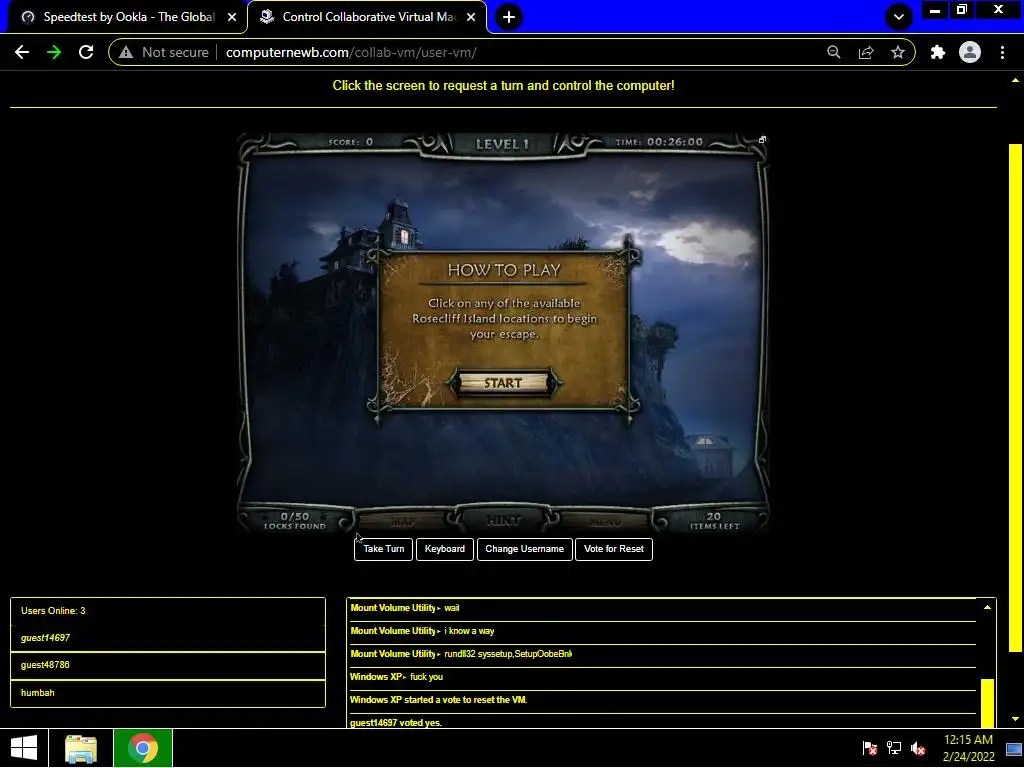Image resolution: width=1024 pixels, height=768 pixels.
Task: Open the taskbar clock showing 12:15 AM
Action: 968,748
